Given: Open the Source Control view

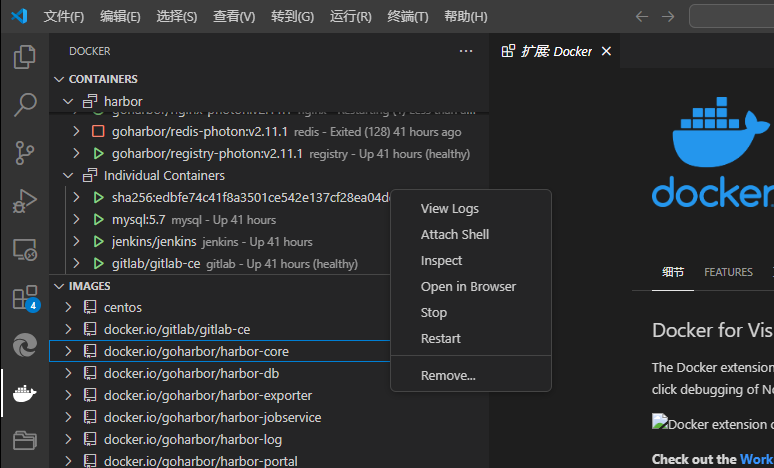Looking at the screenshot, I should pos(25,153).
